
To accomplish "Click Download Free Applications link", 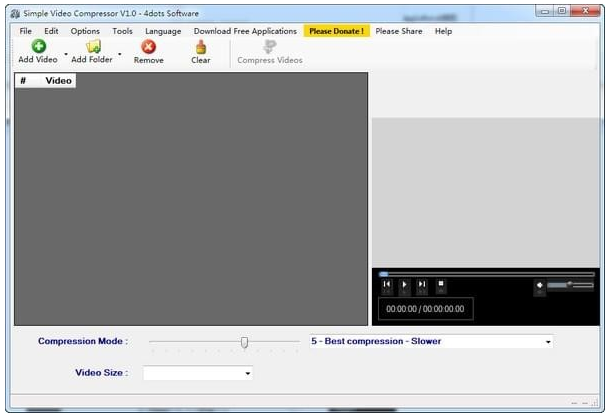I will [x=245, y=31].
